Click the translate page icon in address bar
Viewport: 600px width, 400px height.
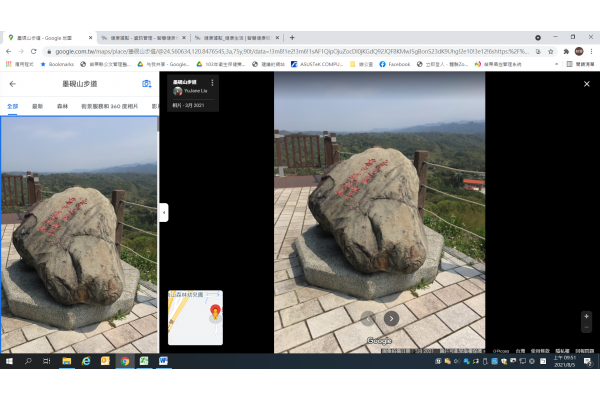538,51
